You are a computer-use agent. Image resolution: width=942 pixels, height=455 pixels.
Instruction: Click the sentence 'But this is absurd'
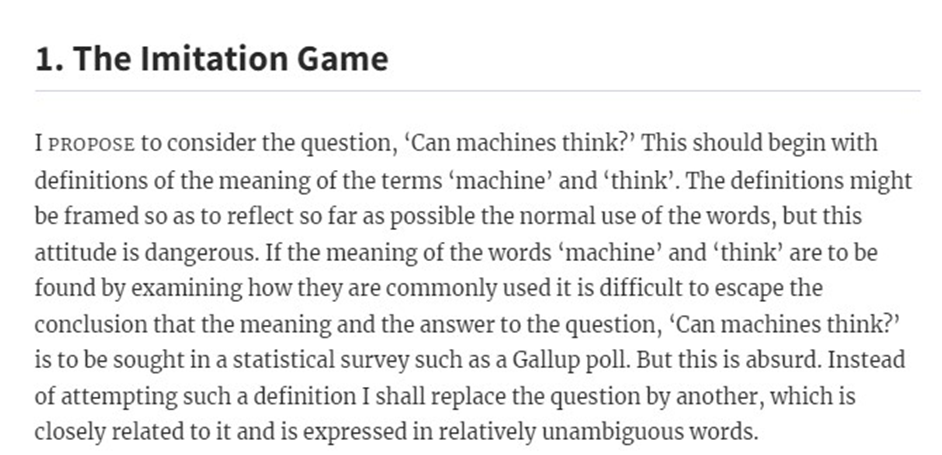click(x=729, y=360)
